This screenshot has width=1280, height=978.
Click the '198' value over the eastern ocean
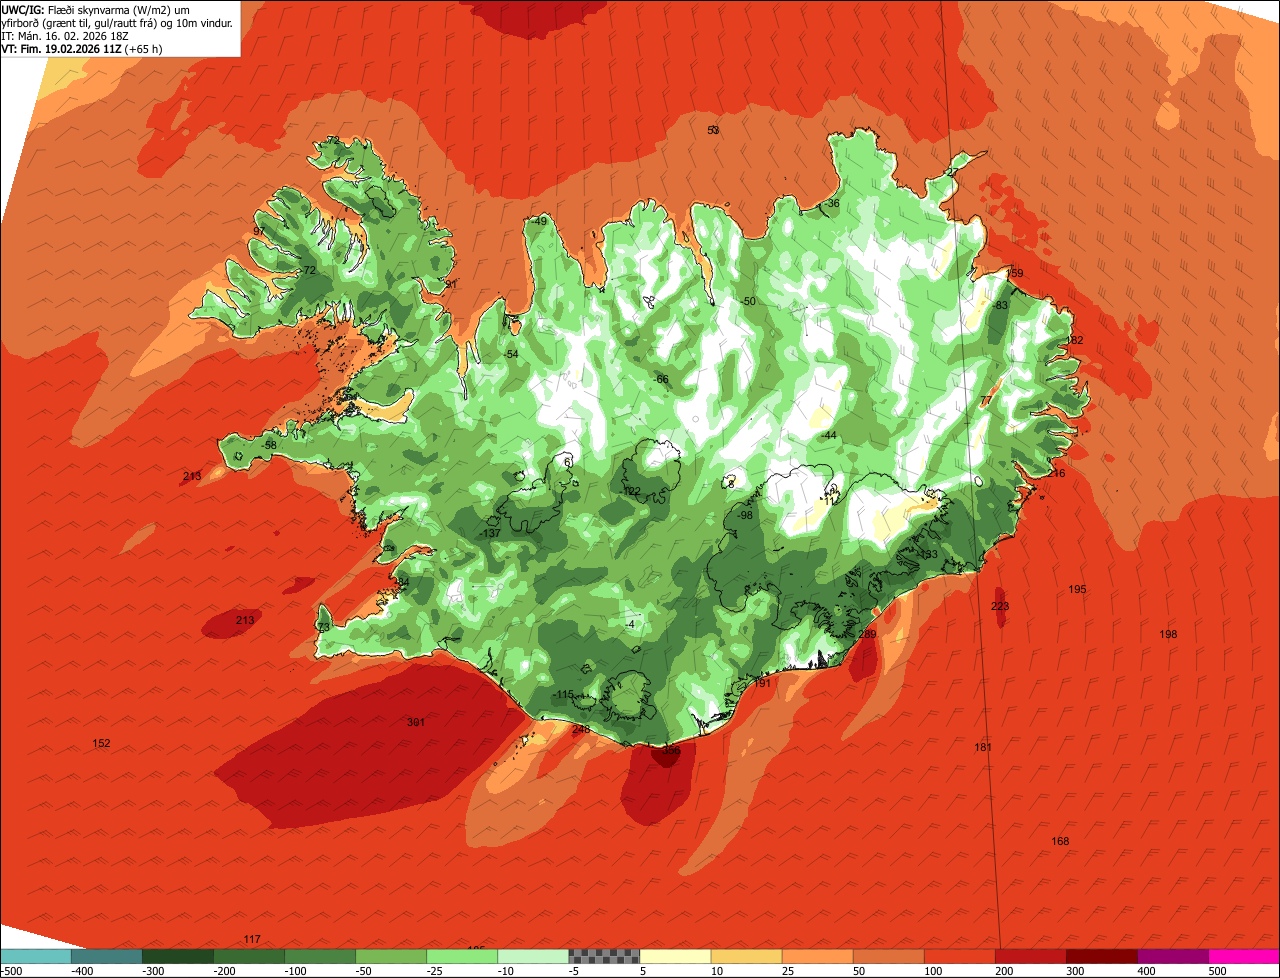(1168, 634)
